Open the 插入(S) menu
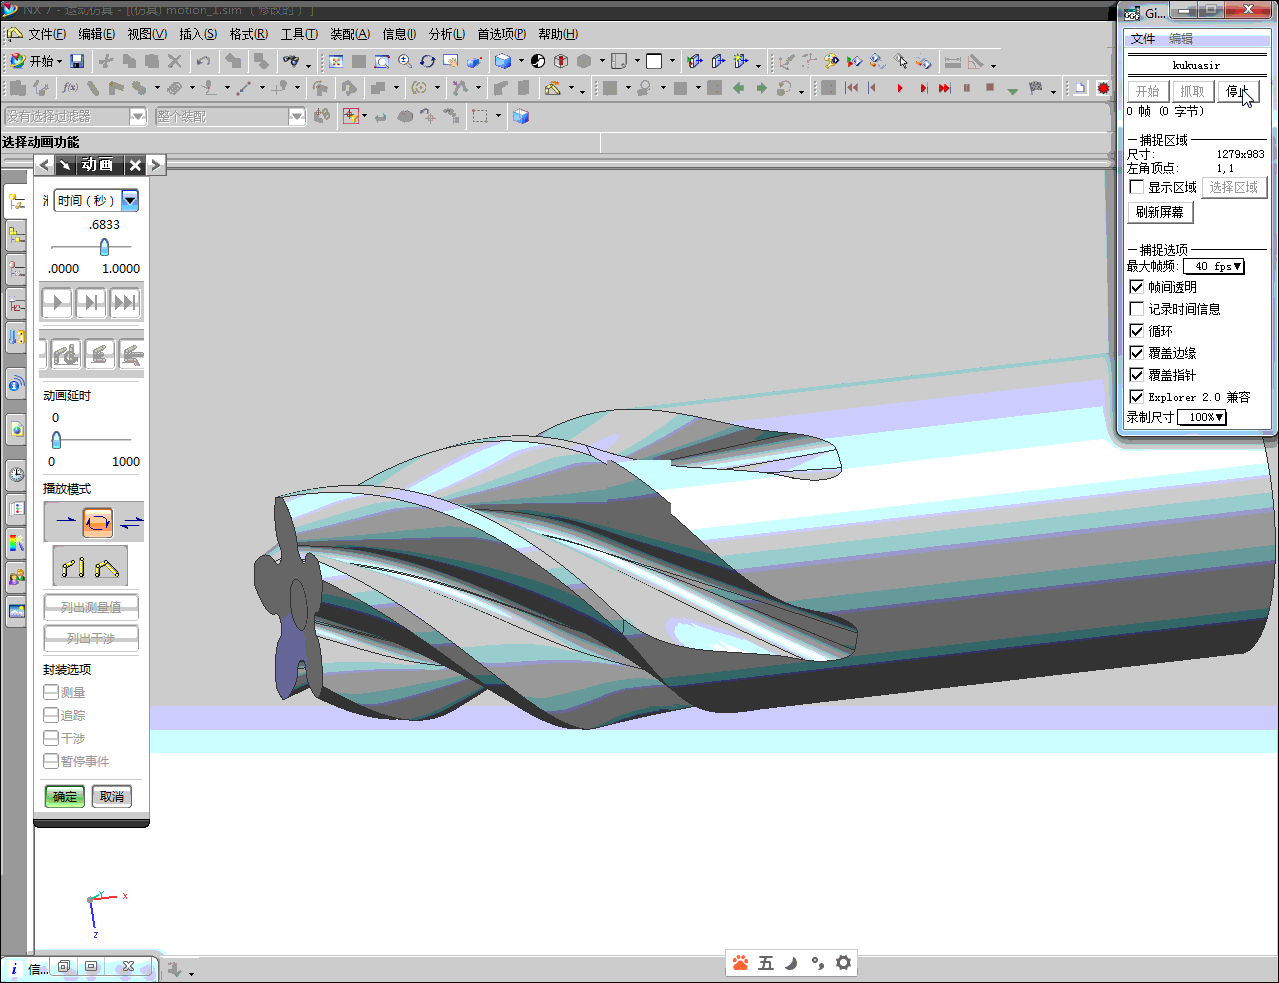 pyautogui.click(x=198, y=34)
